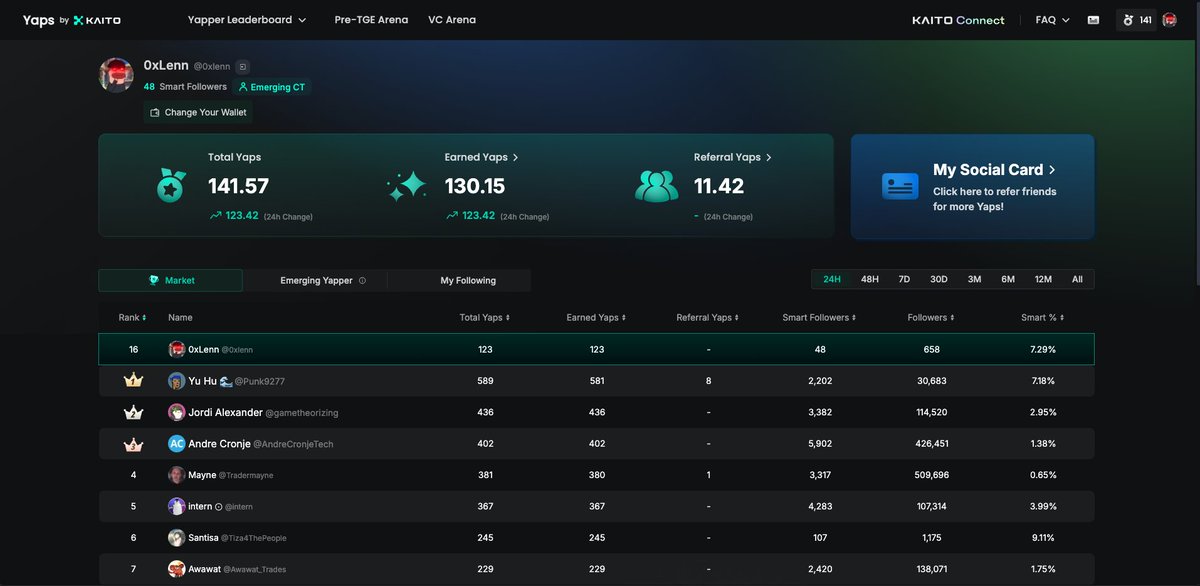Click Mayne's avatar in row 4

177,475
